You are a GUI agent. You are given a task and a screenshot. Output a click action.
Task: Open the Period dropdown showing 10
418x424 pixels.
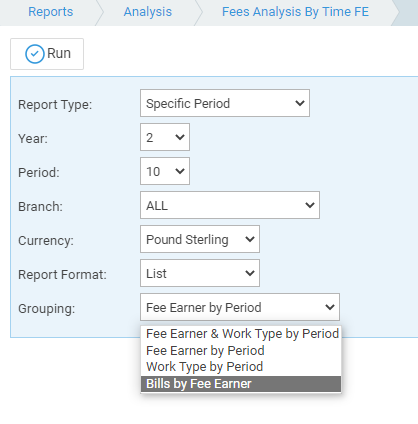(165, 171)
